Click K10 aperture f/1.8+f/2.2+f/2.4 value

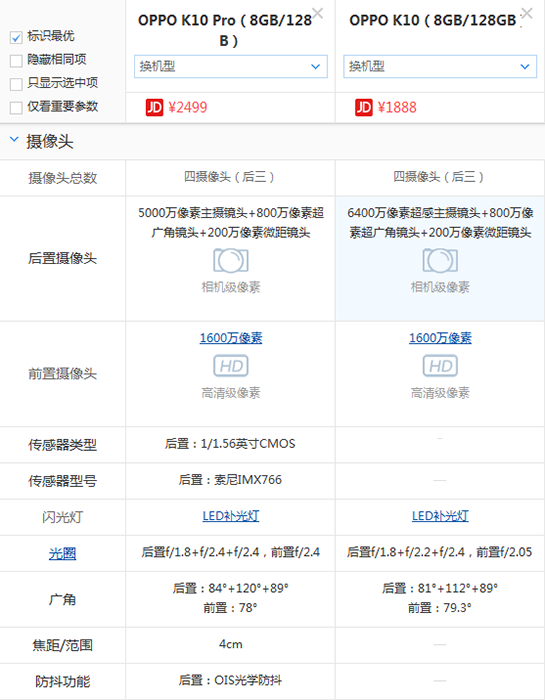pyautogui.click(x=440, y=552)
